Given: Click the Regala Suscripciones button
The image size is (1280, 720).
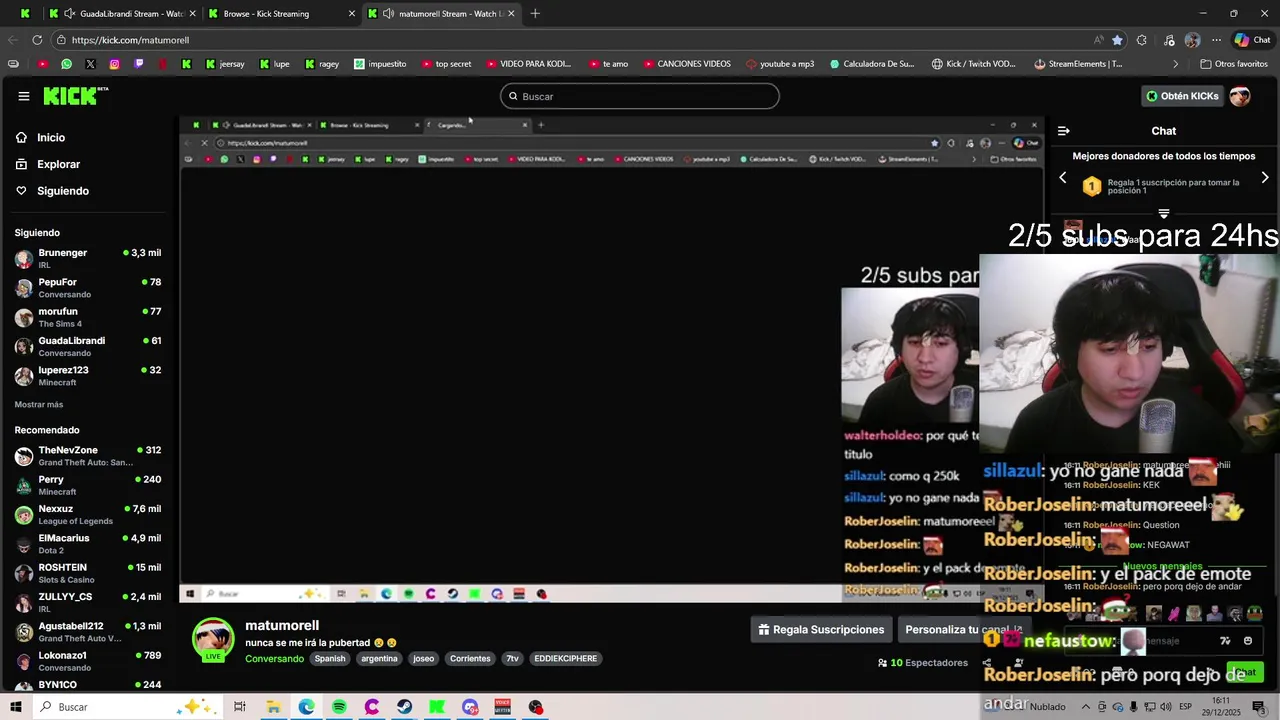Looking at the screenshot, I should [821, 629].
